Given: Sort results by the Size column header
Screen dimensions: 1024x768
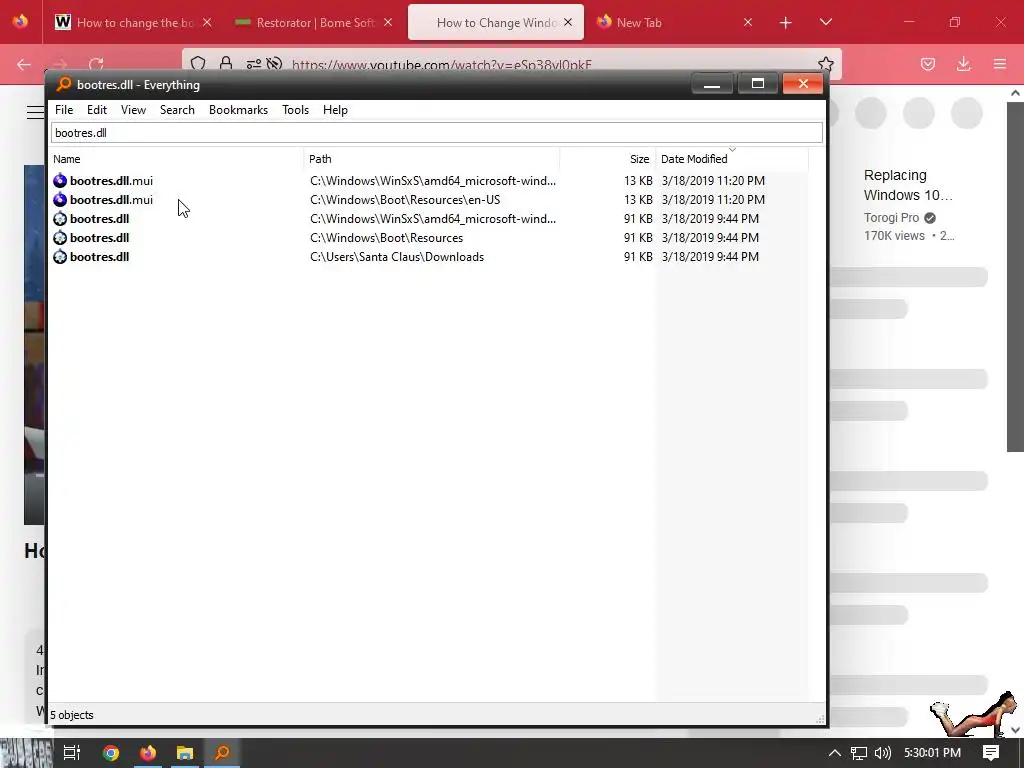Looking at the screenshot, I should pyautogui.click(x=607, y=159).
